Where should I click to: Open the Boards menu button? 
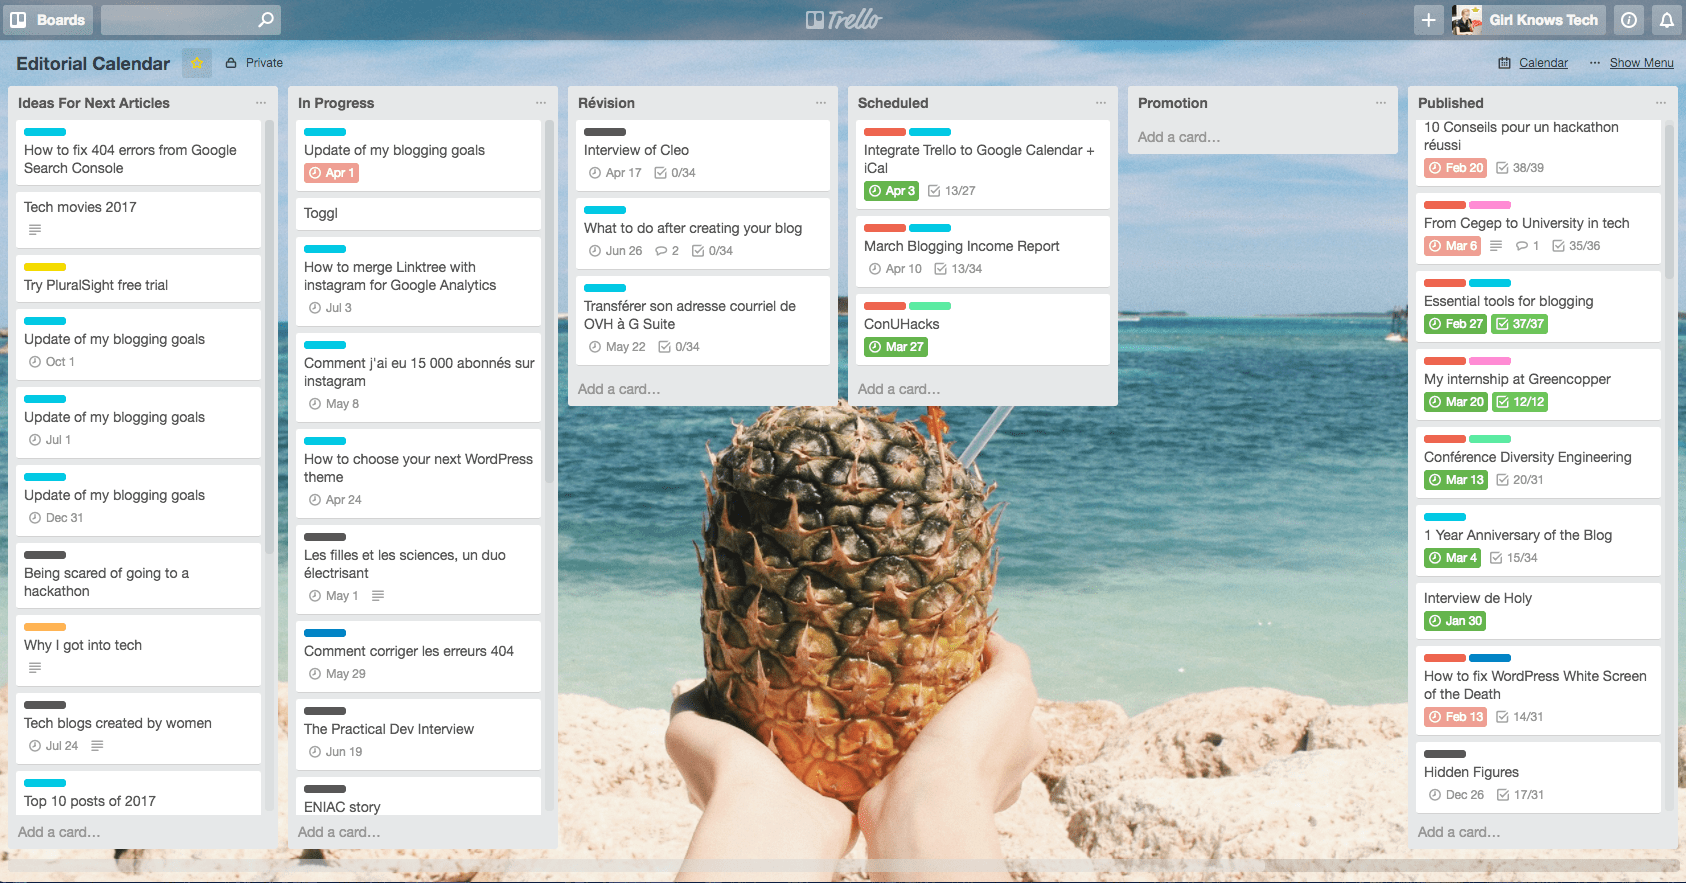(48, 20)
